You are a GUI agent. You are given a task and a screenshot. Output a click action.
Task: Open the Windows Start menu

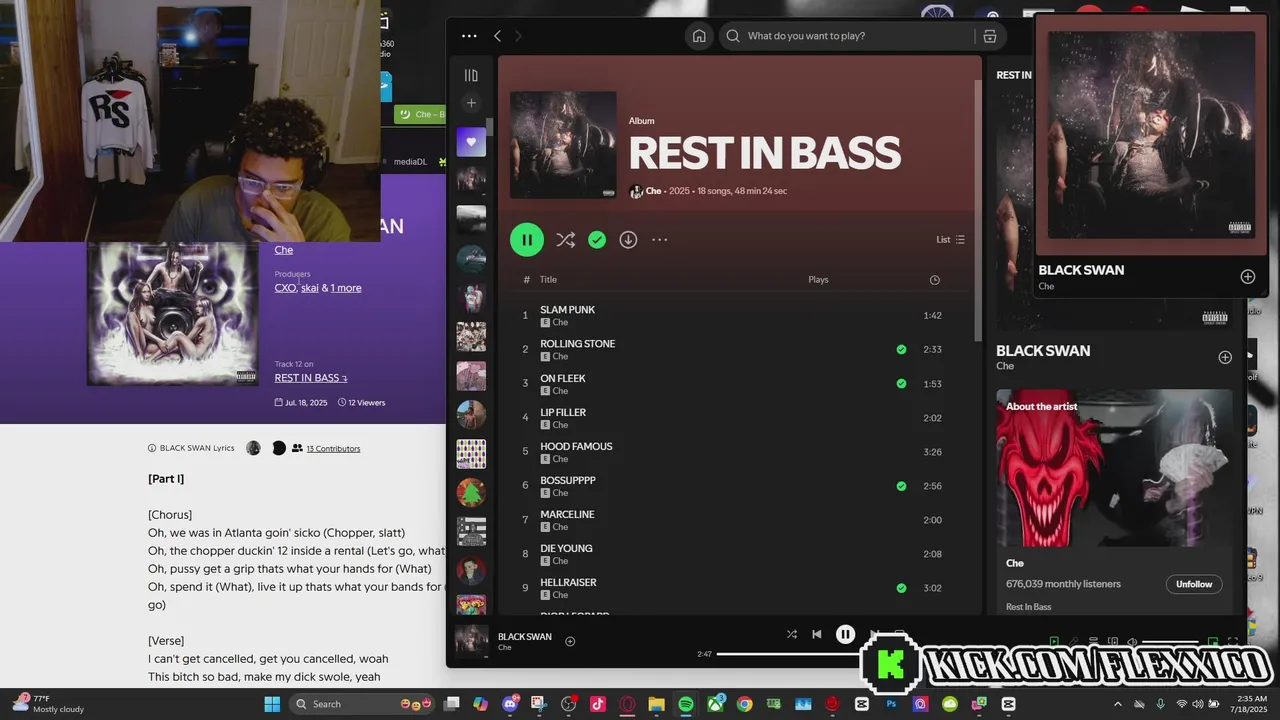[272, 704]
